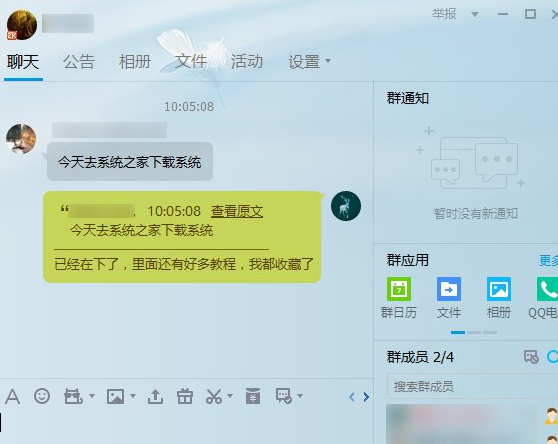Click the GIF sticker toolbar icon
Screen dimensions: 558x444
pos(73,396)
